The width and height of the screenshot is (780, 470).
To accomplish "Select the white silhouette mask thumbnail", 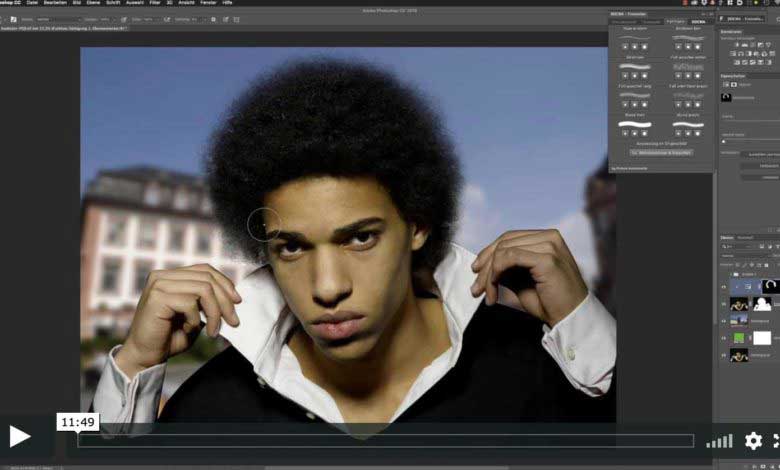I will [x=762, y=304].
